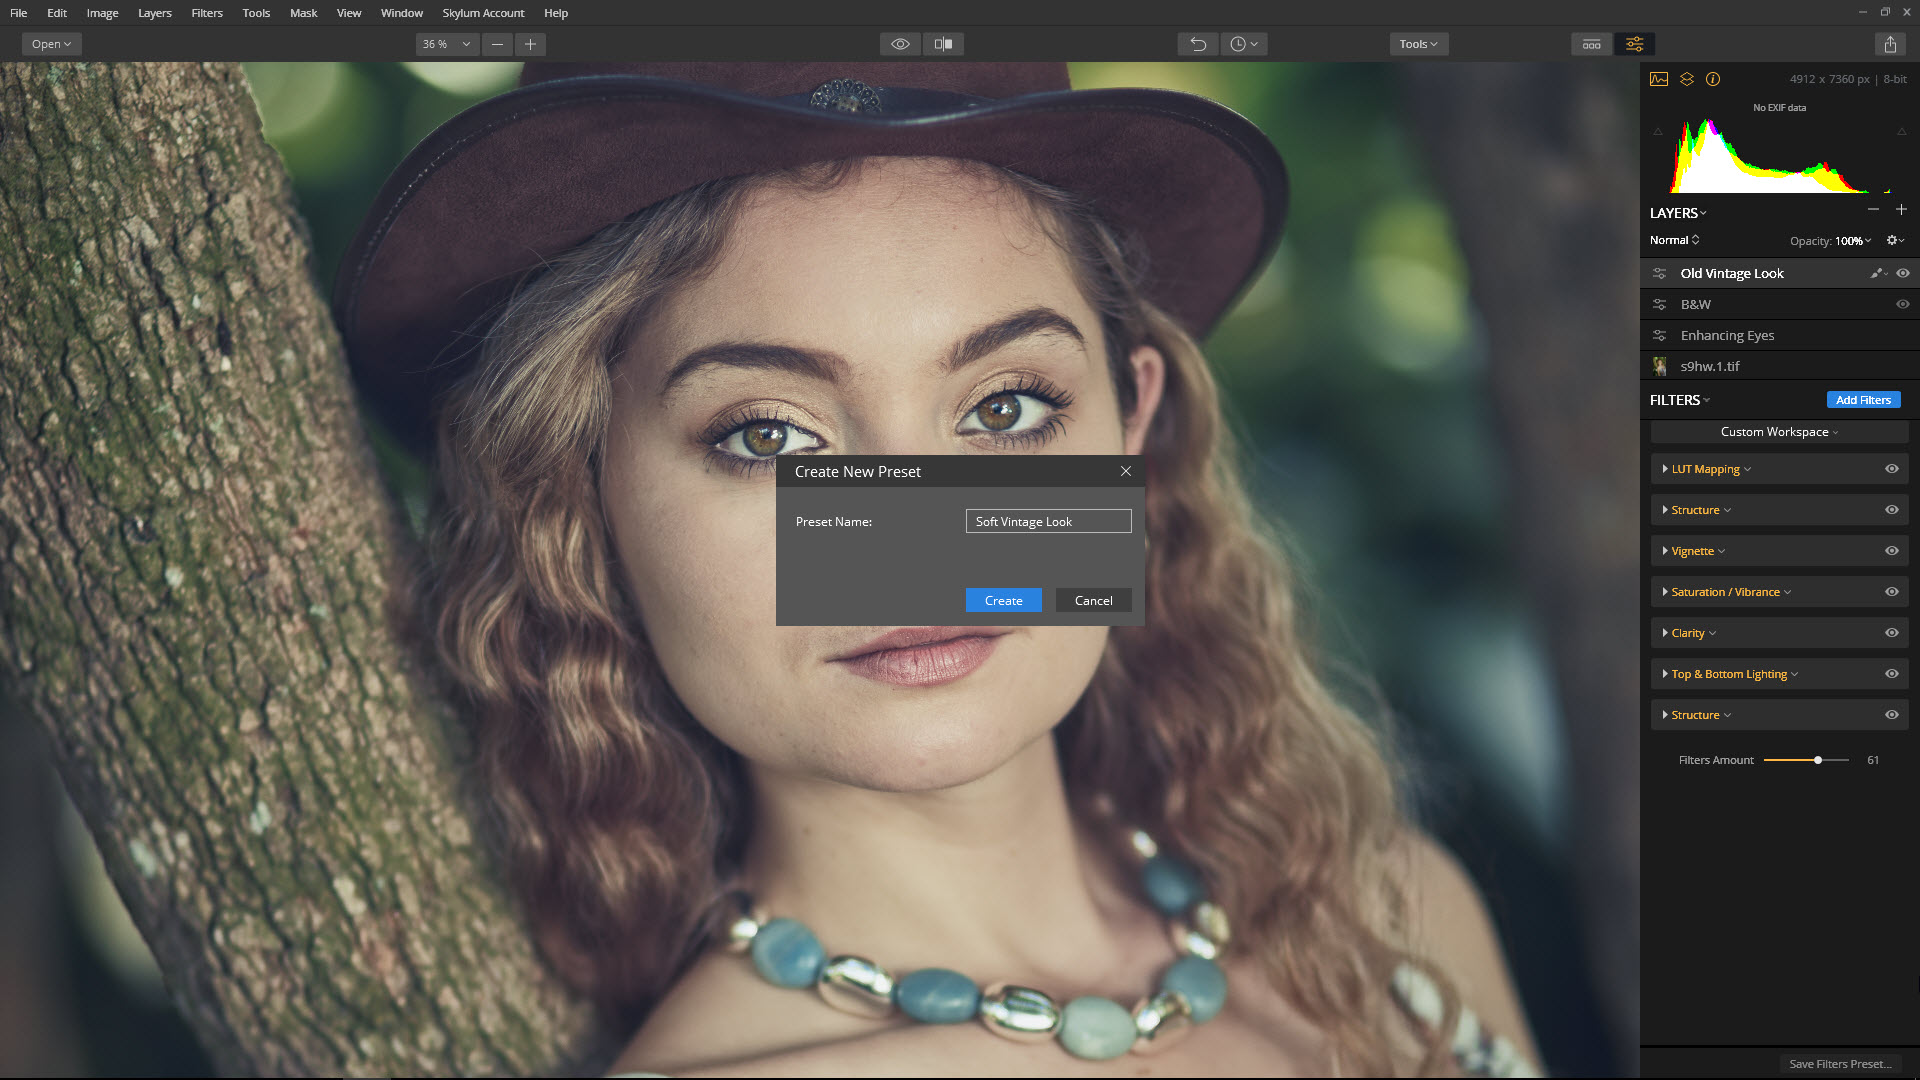The image size is (1920, 1080).
Task: Show the histogram panel icon
Action: click(x=1659, y=79)
